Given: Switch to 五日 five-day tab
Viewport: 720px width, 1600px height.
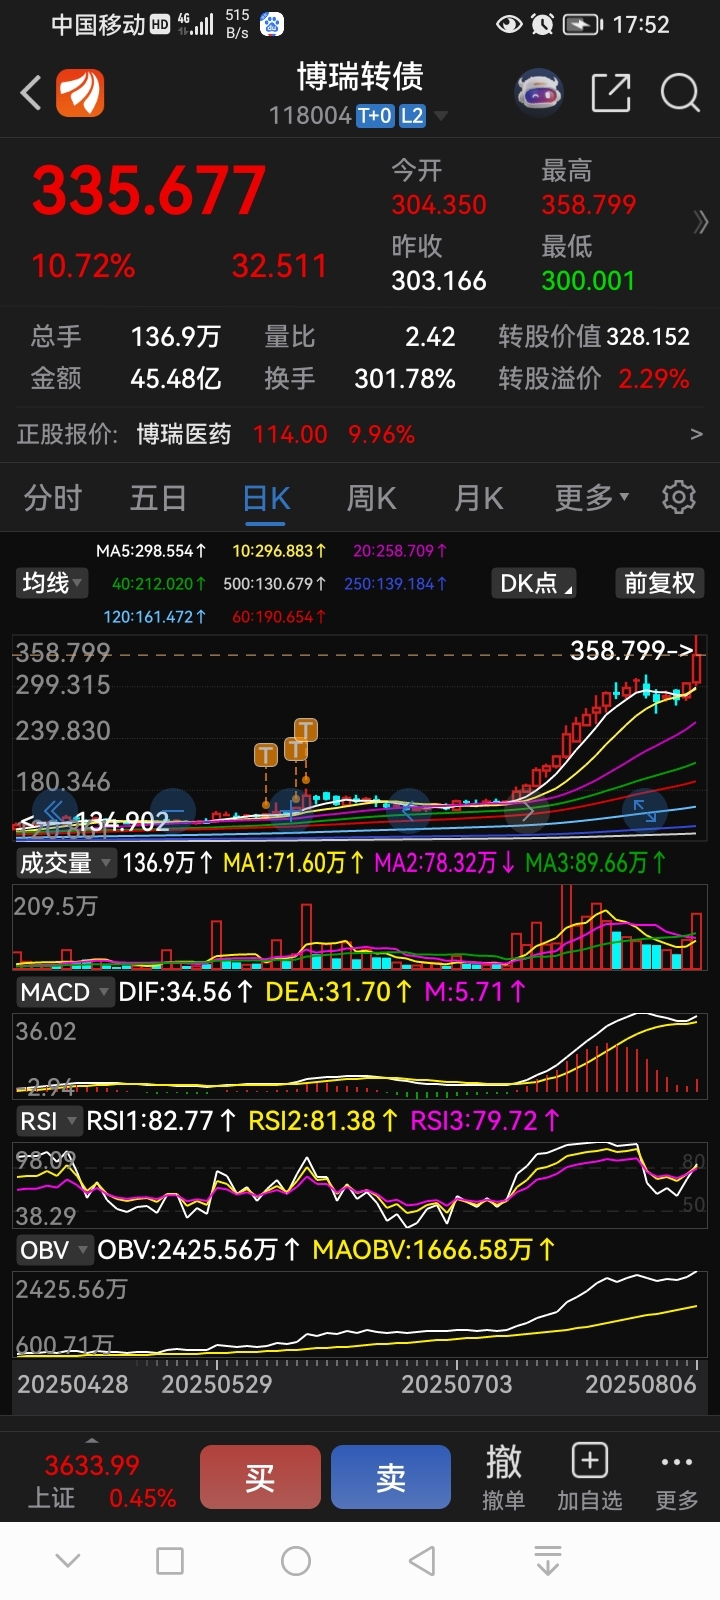Looking at the screenshot, I should tap(158, 498).
